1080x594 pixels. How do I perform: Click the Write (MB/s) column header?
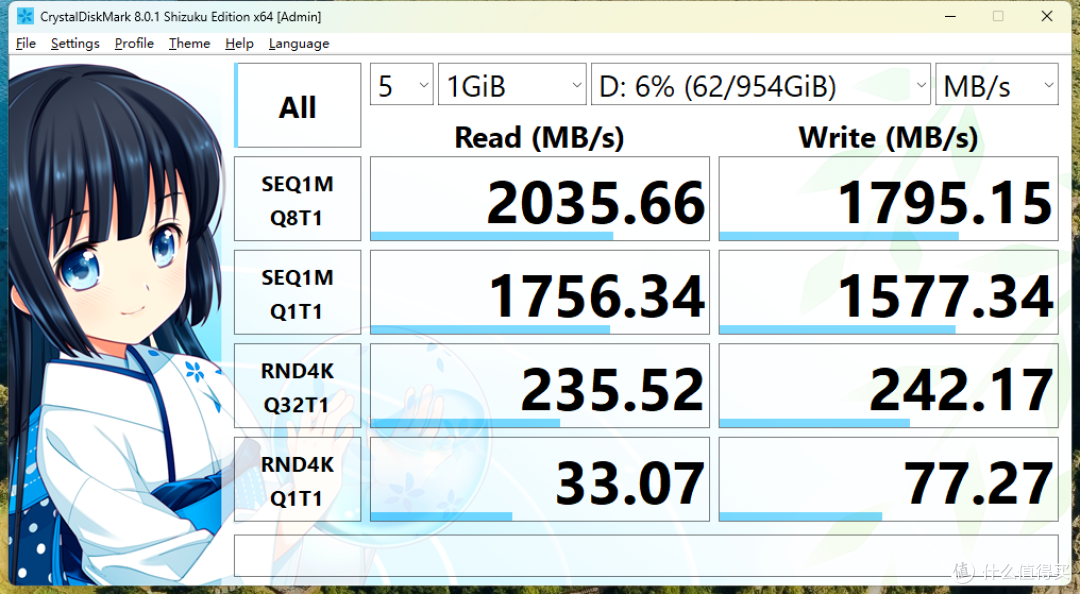point(889,137)
